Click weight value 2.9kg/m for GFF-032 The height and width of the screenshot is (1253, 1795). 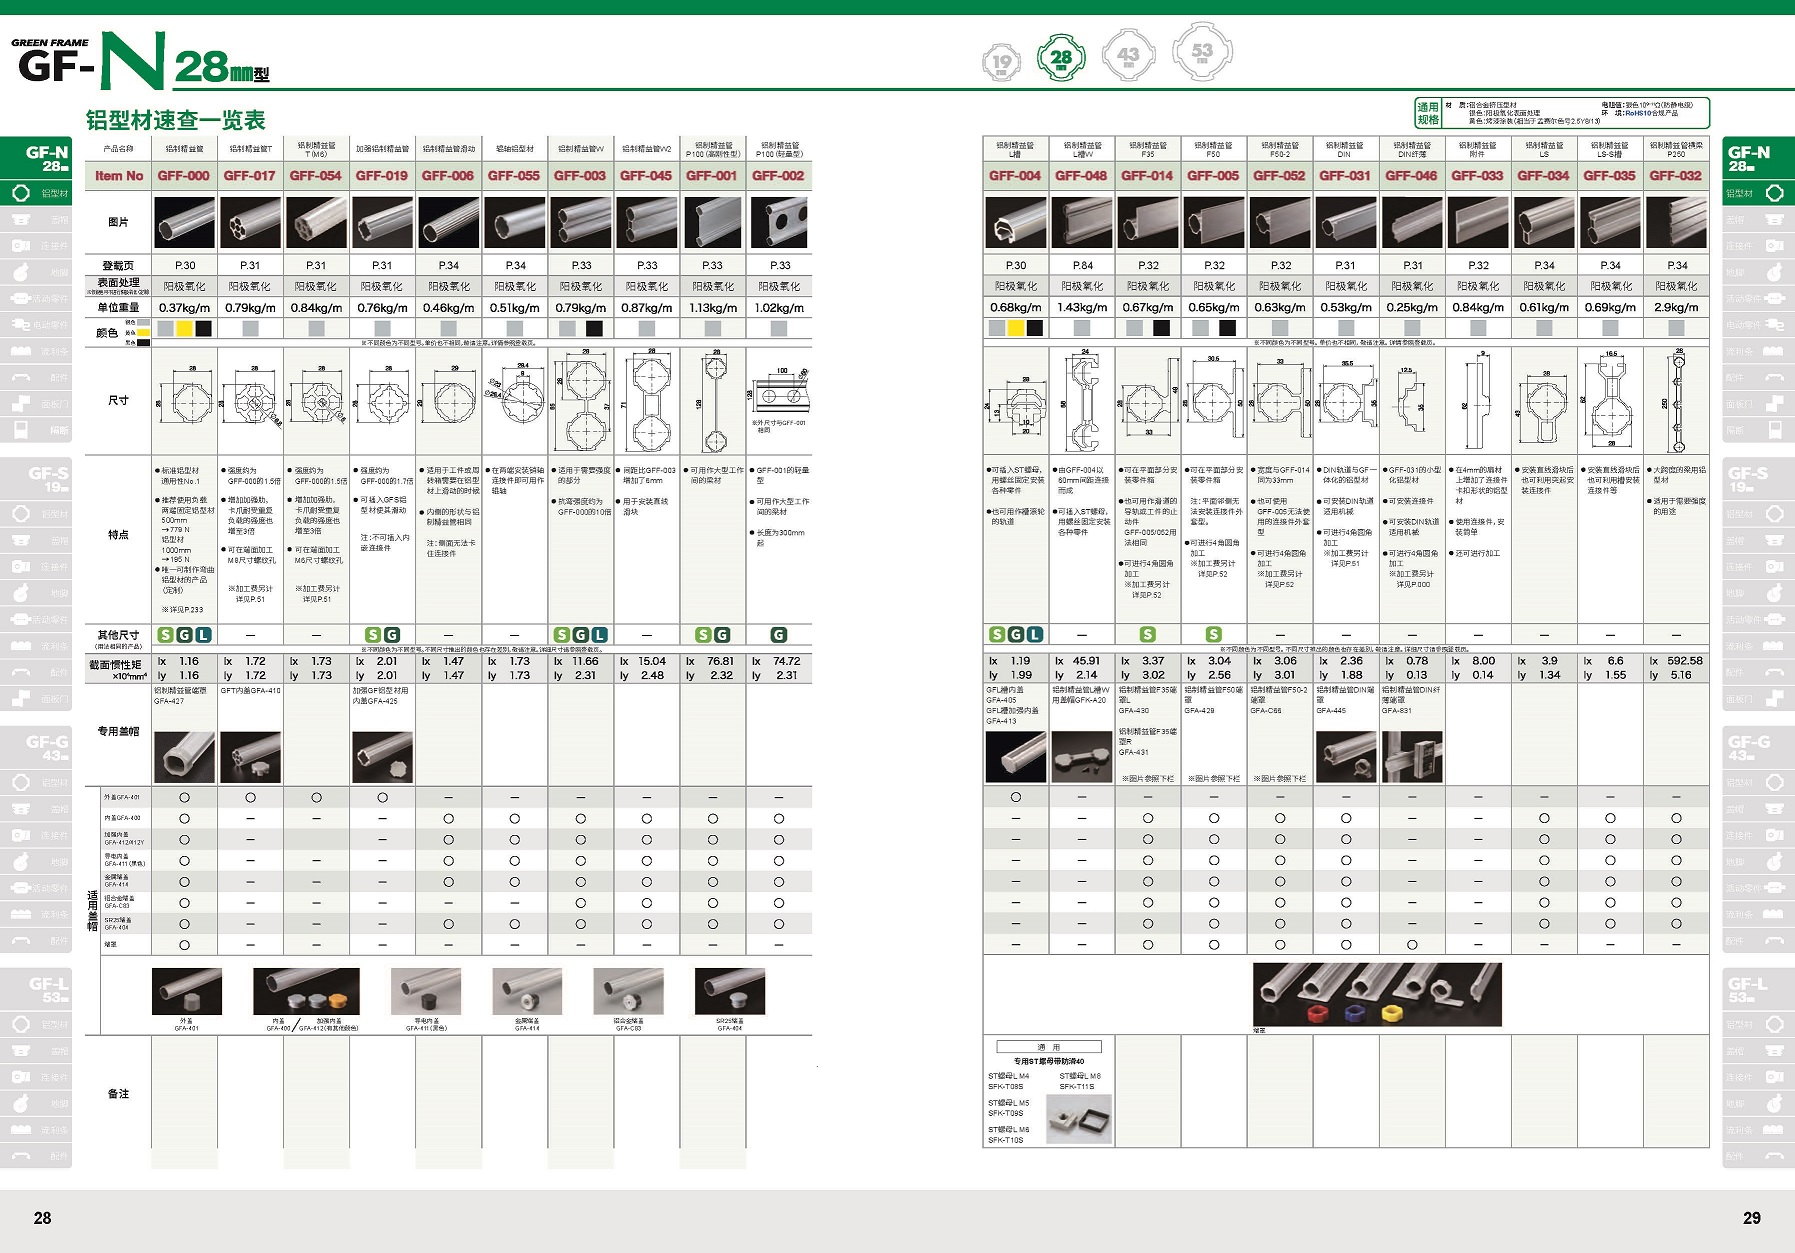coord(1676,308)
